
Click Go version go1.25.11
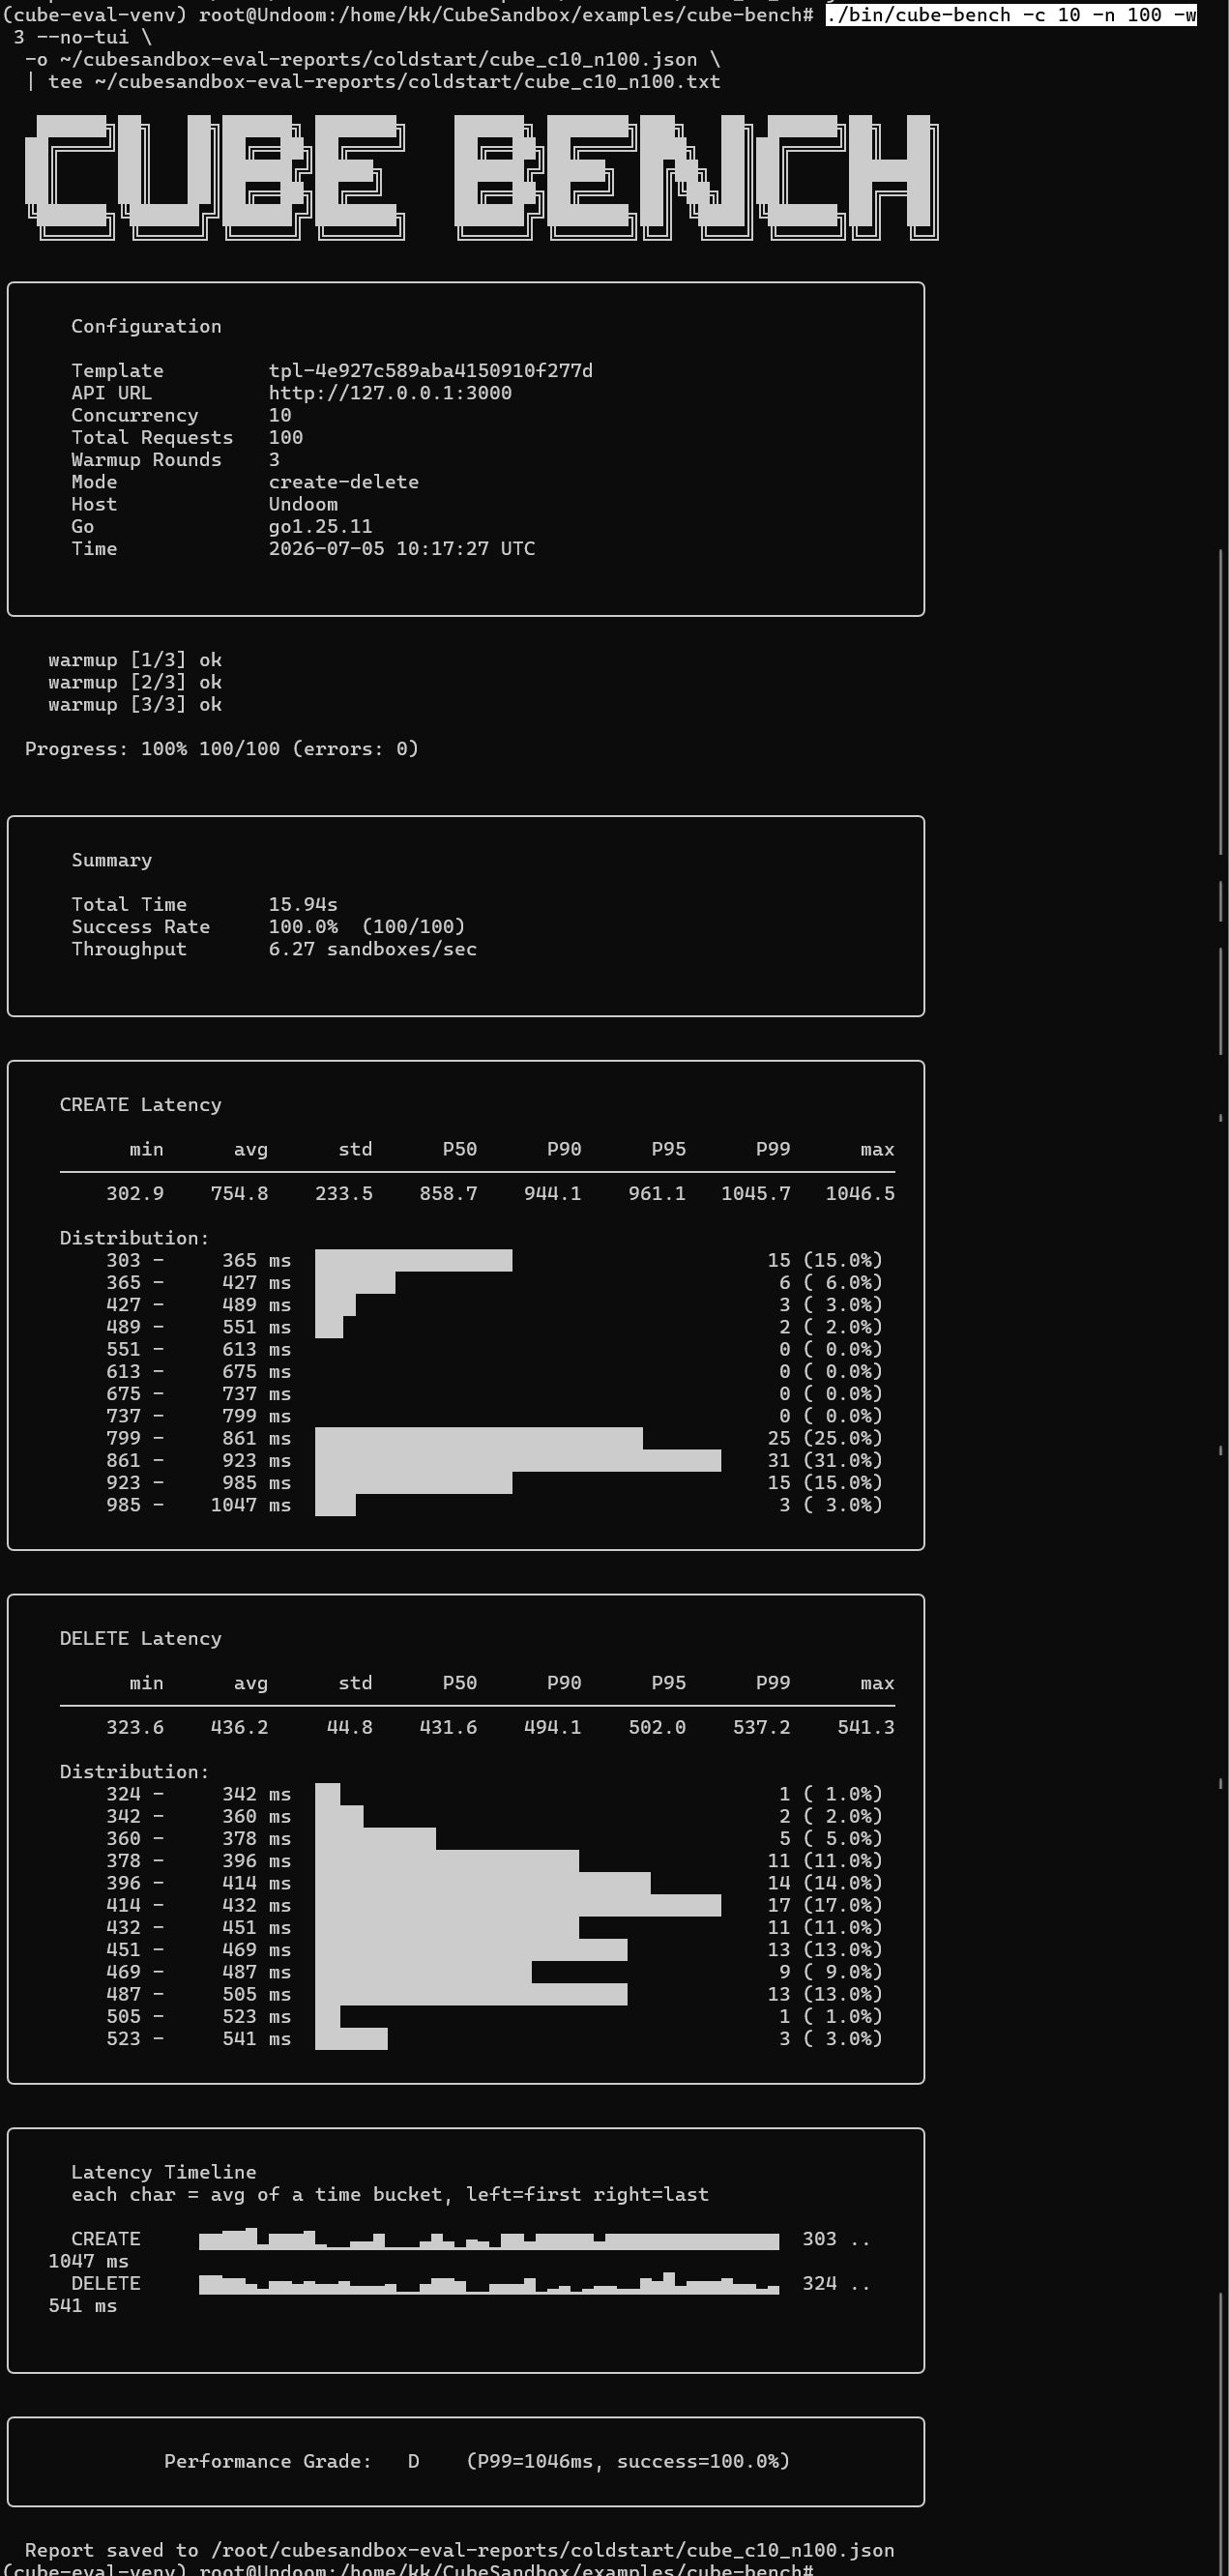[320, 526]
